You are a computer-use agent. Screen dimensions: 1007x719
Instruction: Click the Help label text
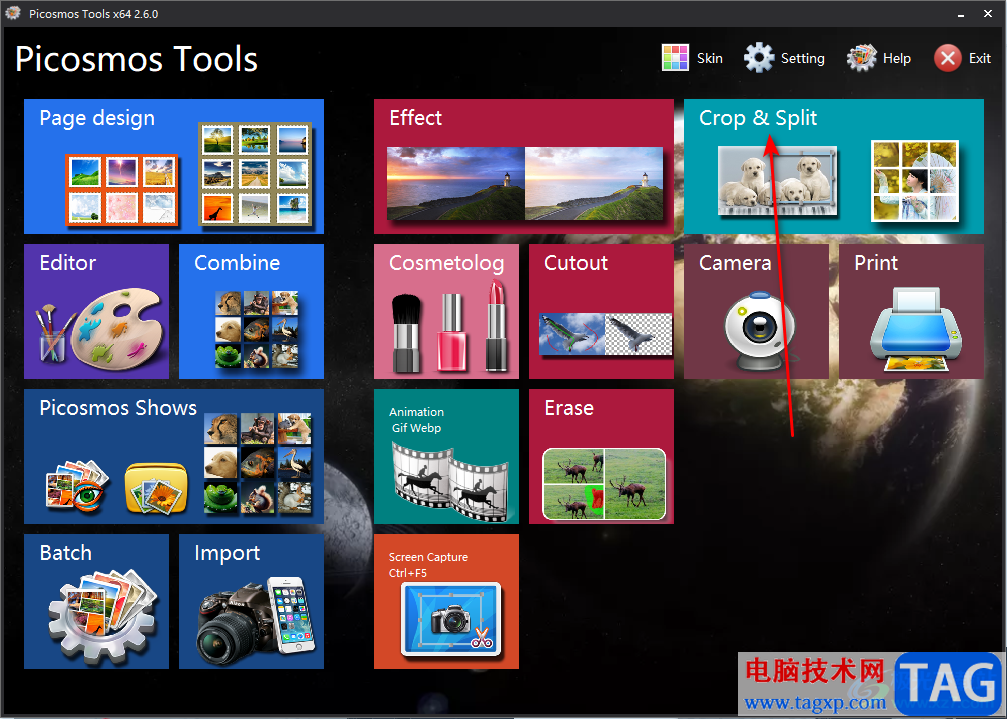[x=897, y=58]
